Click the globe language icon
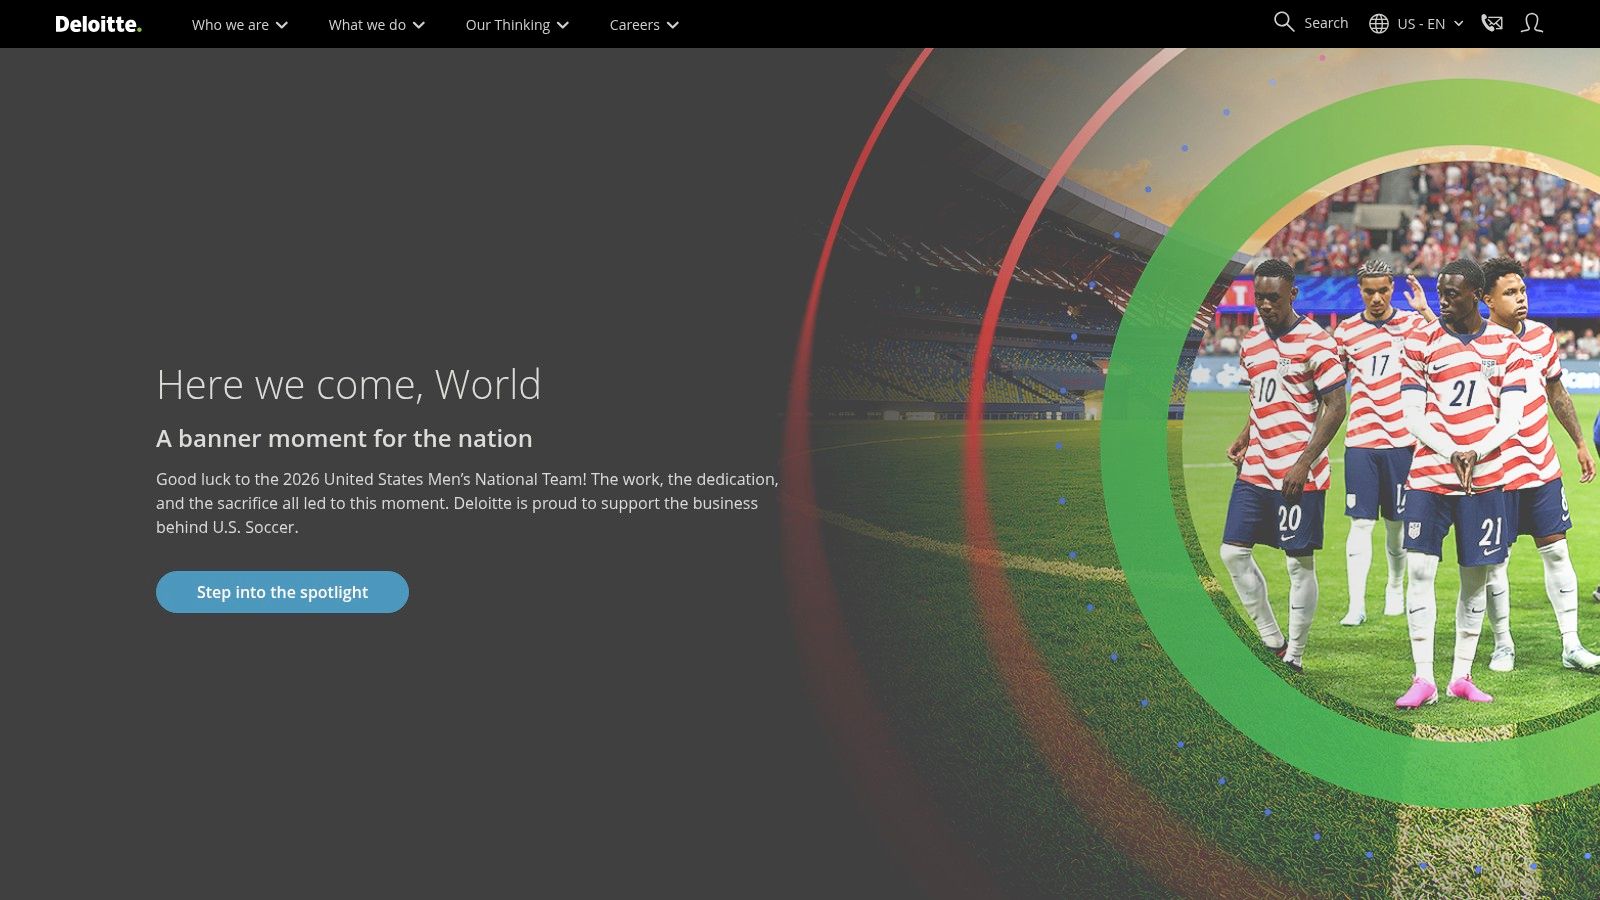Screen dimensions: 1600x900 point(1379,24)
